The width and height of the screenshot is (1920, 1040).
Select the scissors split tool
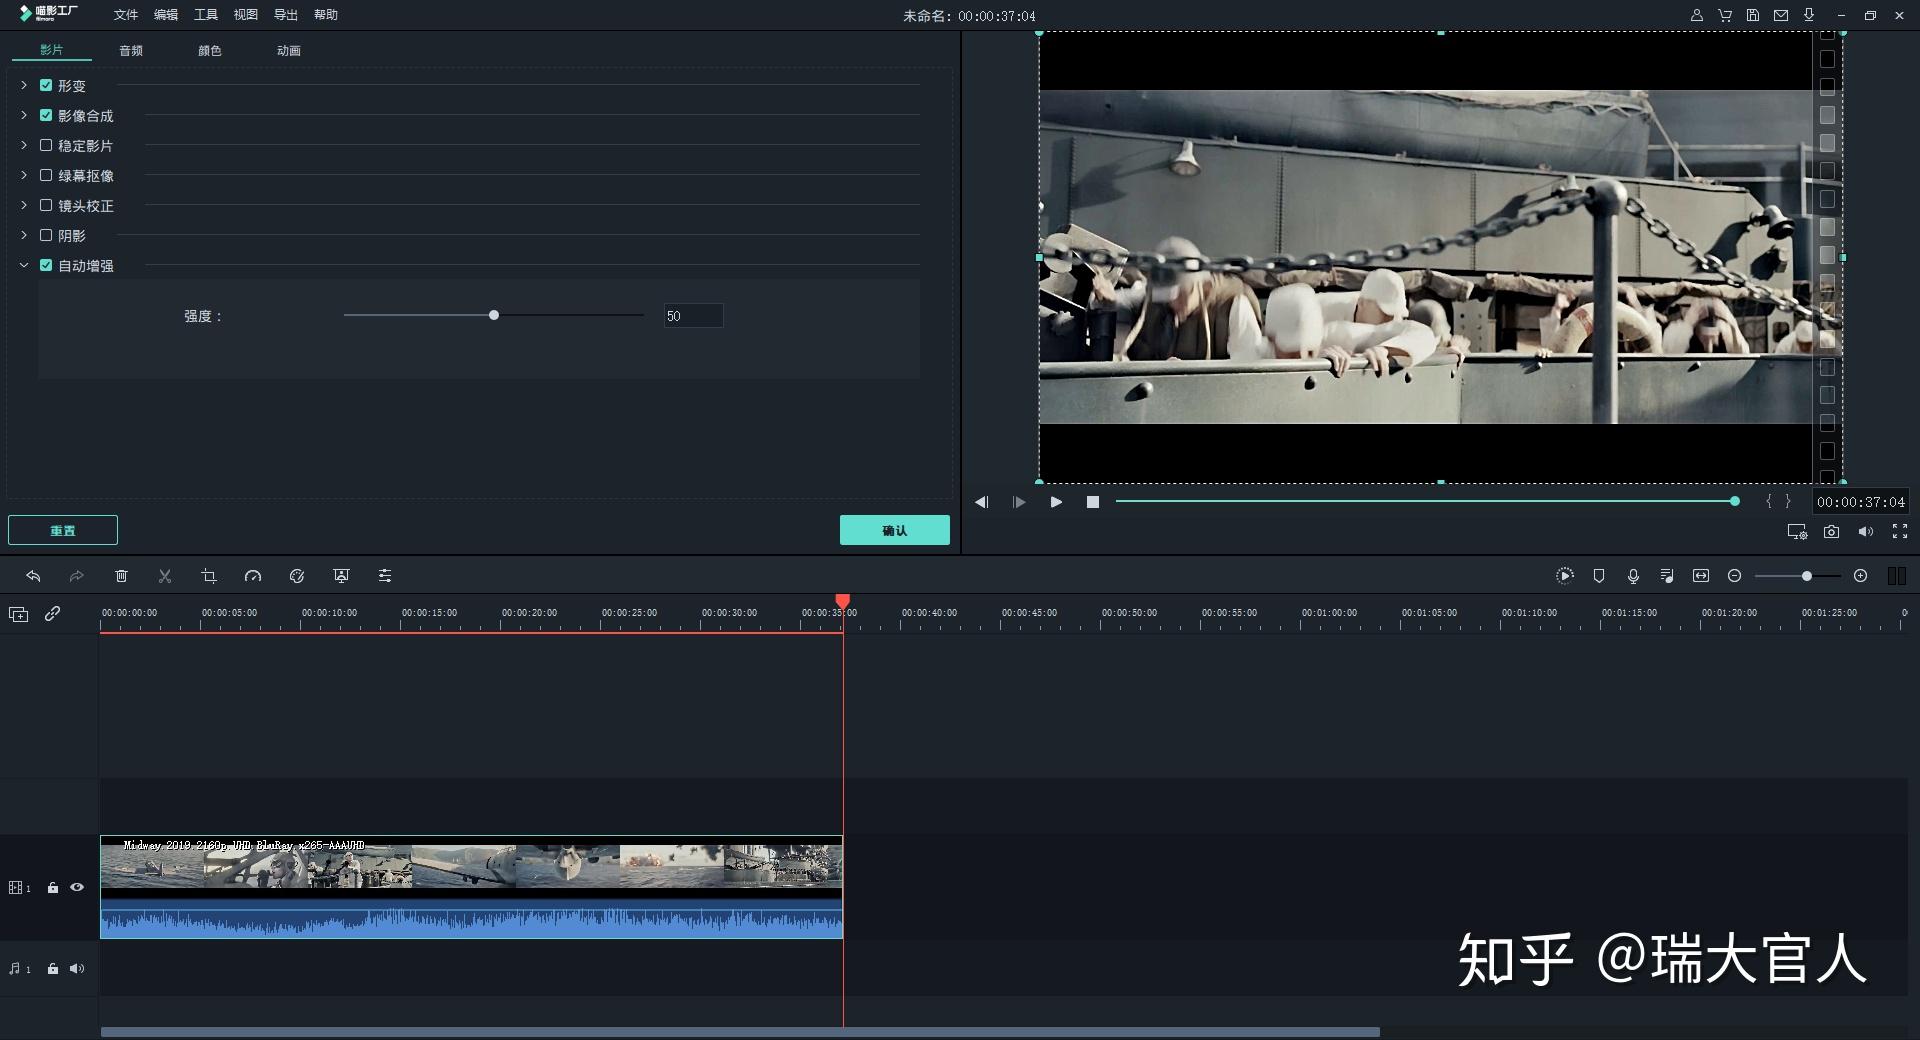165,576
